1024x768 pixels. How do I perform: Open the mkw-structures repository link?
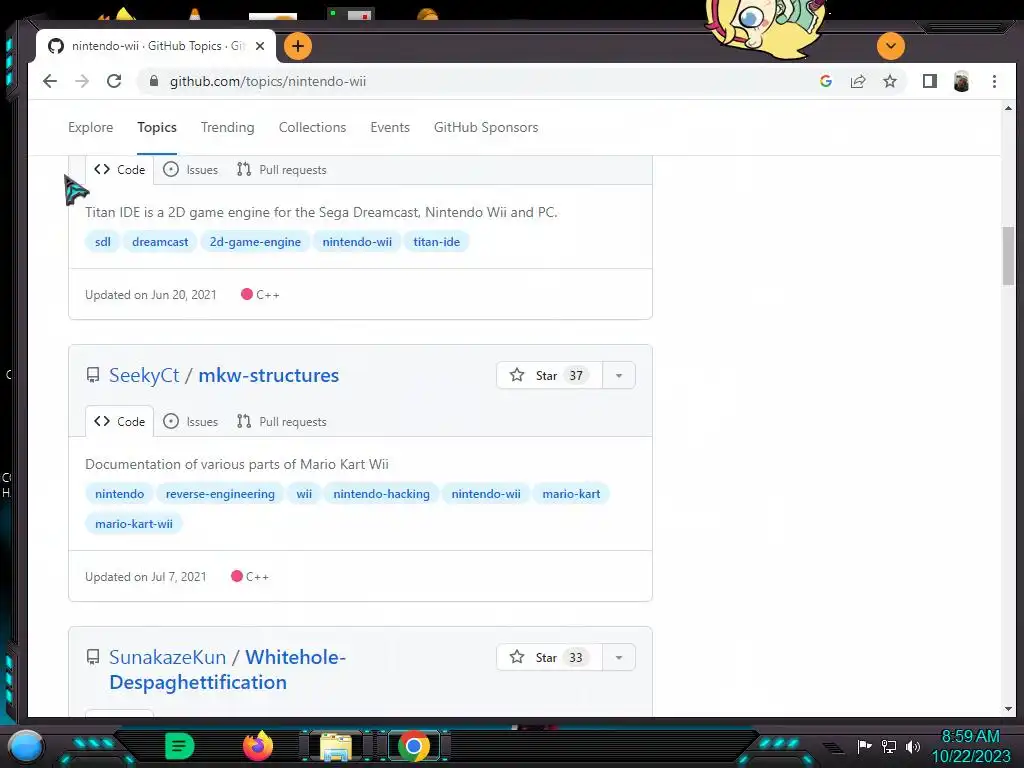click(x=268, y=376)
